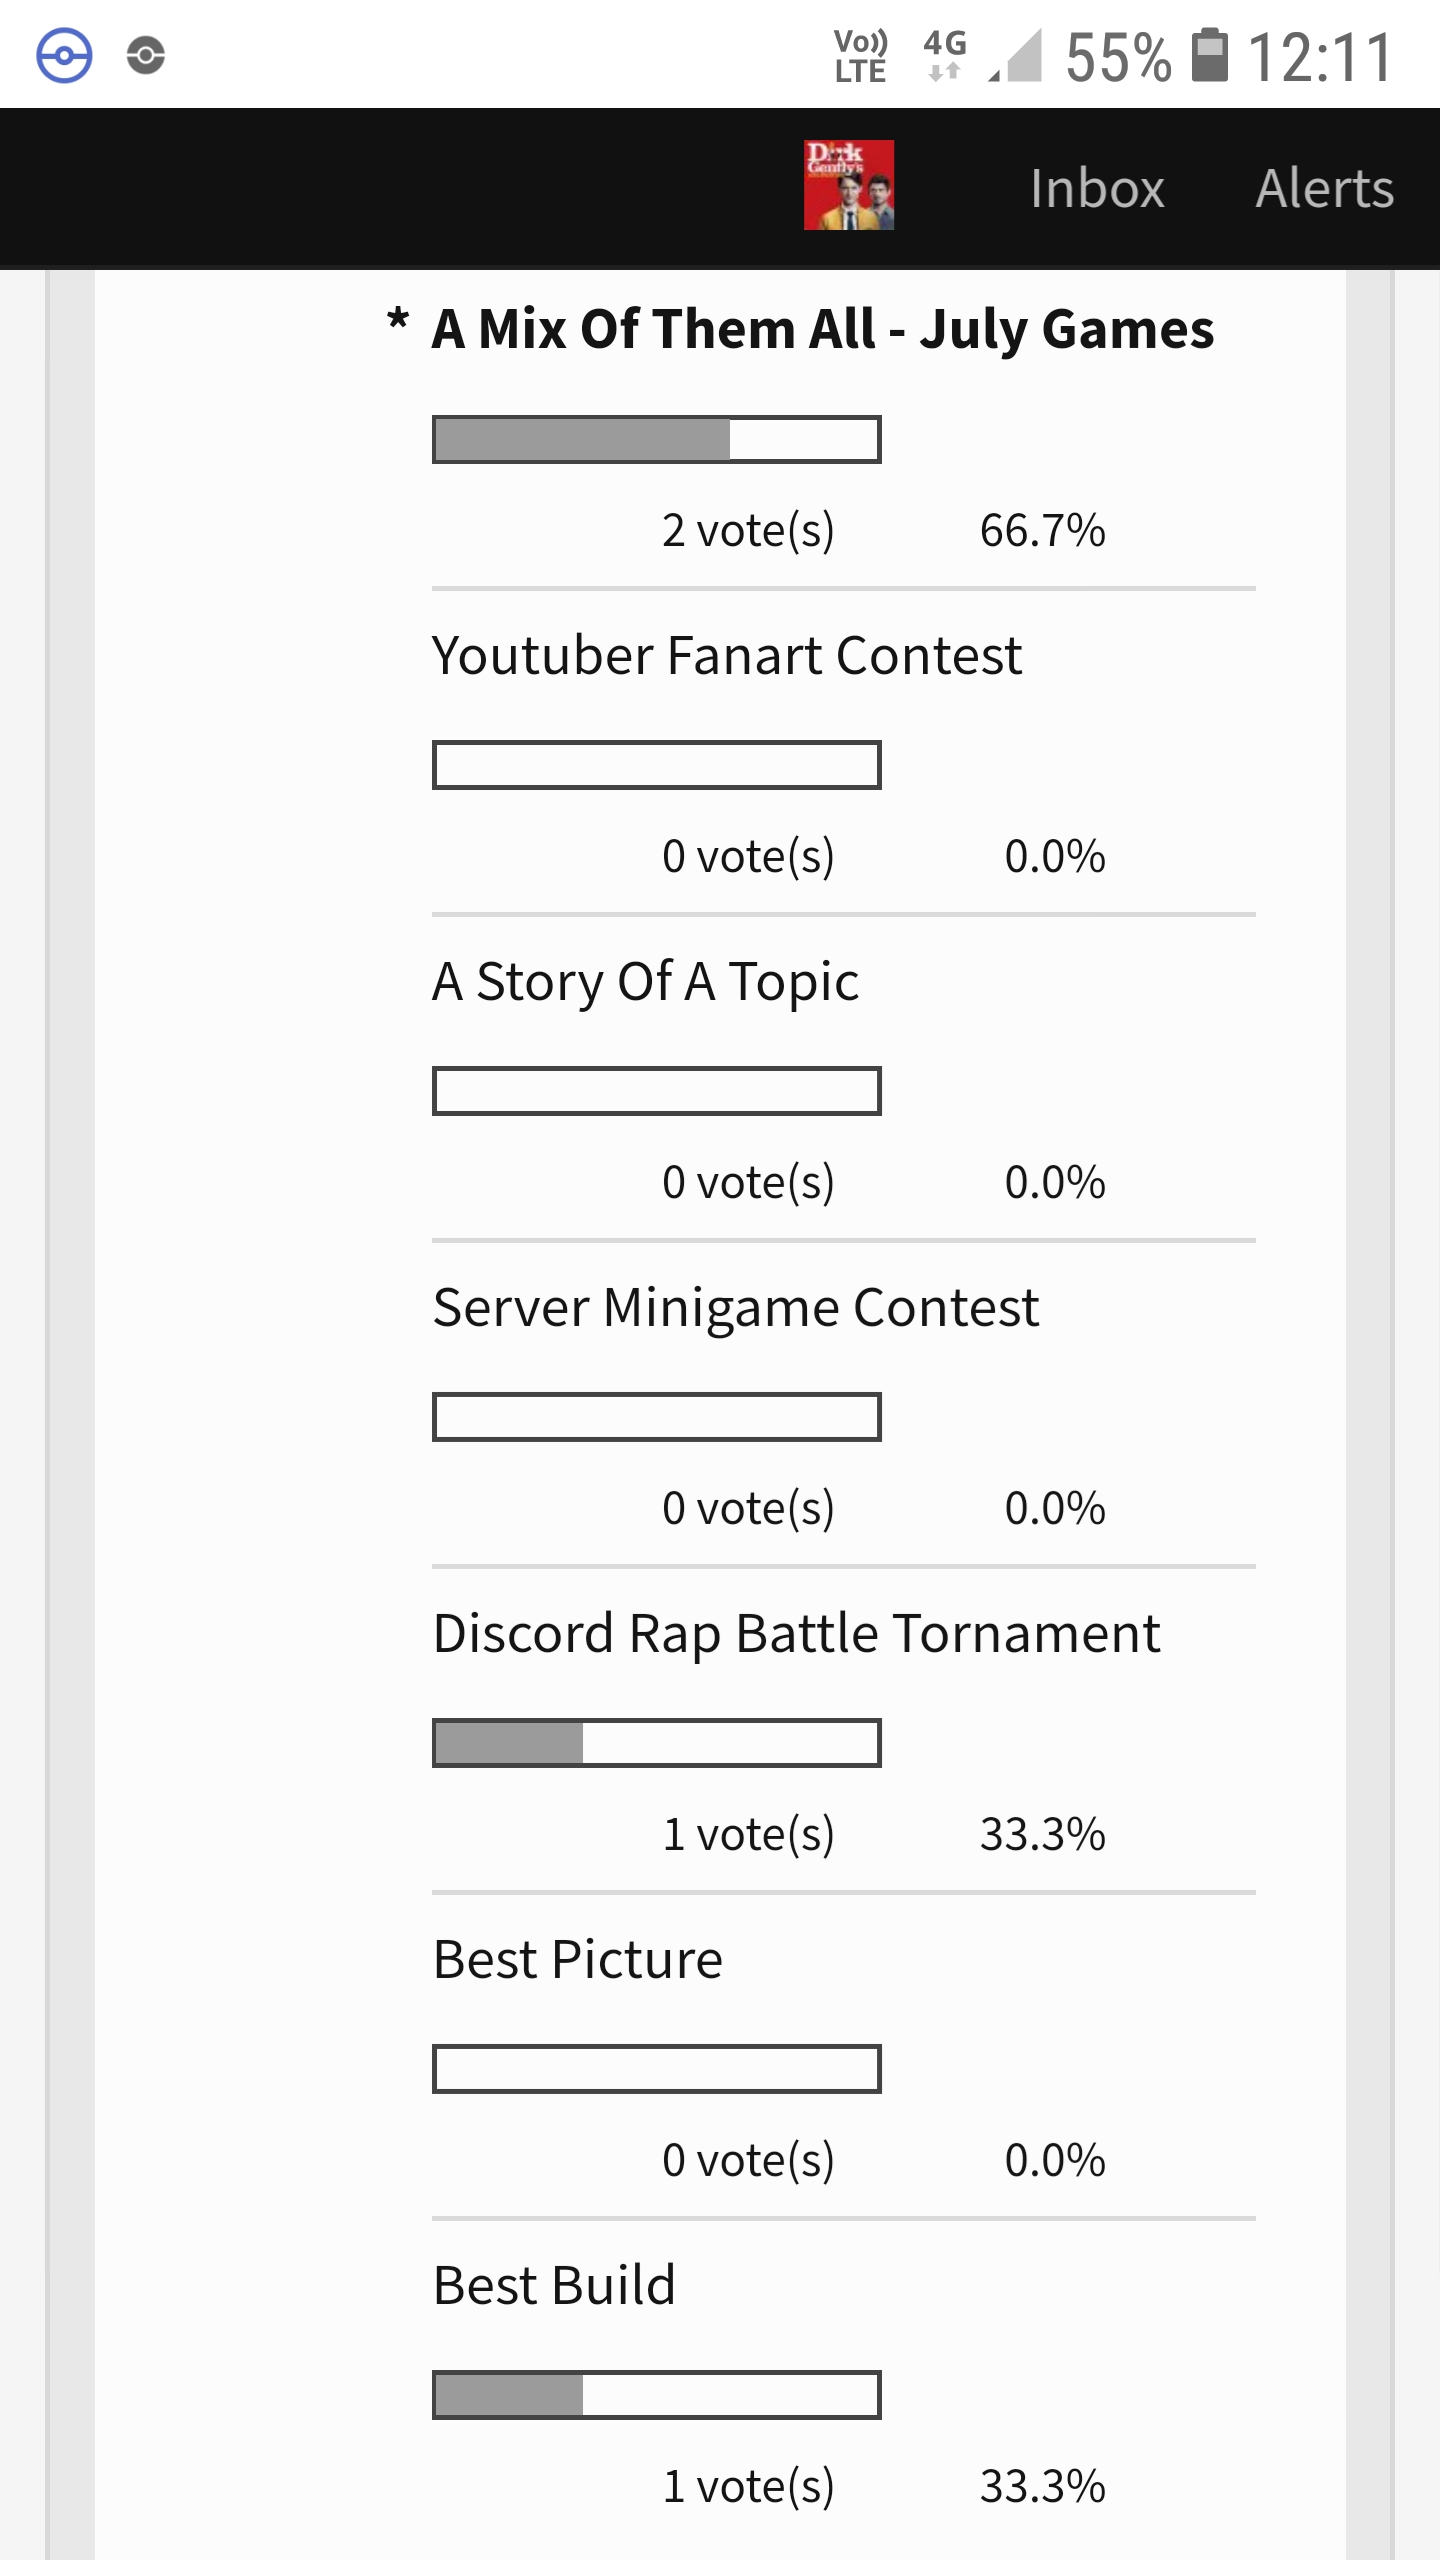Click A Mix Of Them All - July Games title

tap(823, 330)
